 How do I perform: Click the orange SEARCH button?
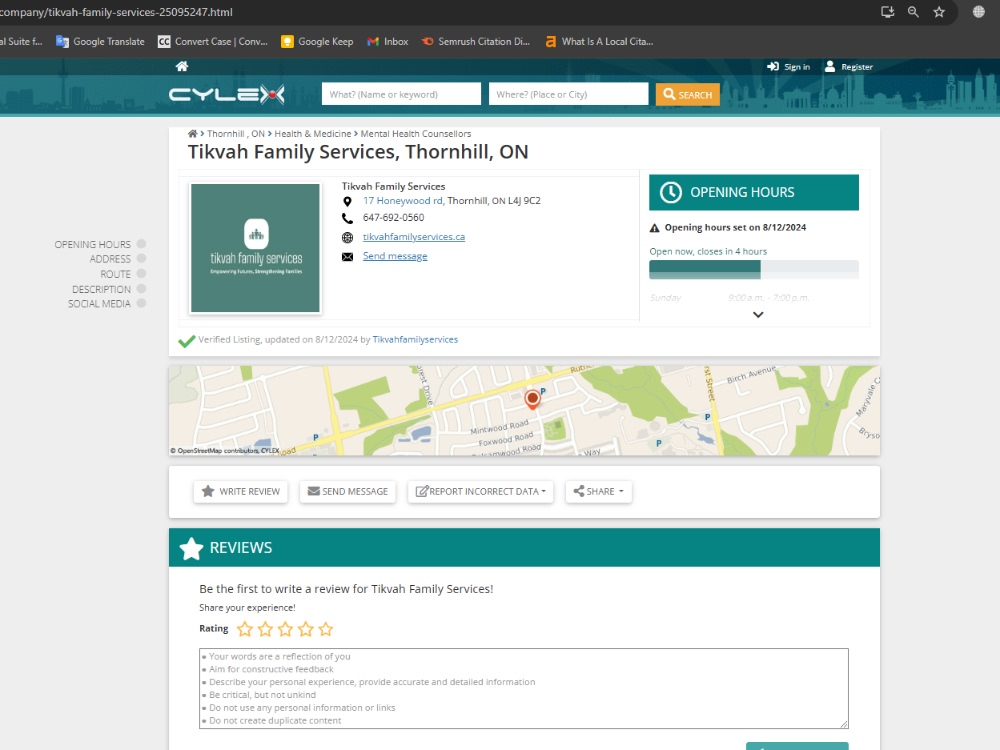point(688,94)
